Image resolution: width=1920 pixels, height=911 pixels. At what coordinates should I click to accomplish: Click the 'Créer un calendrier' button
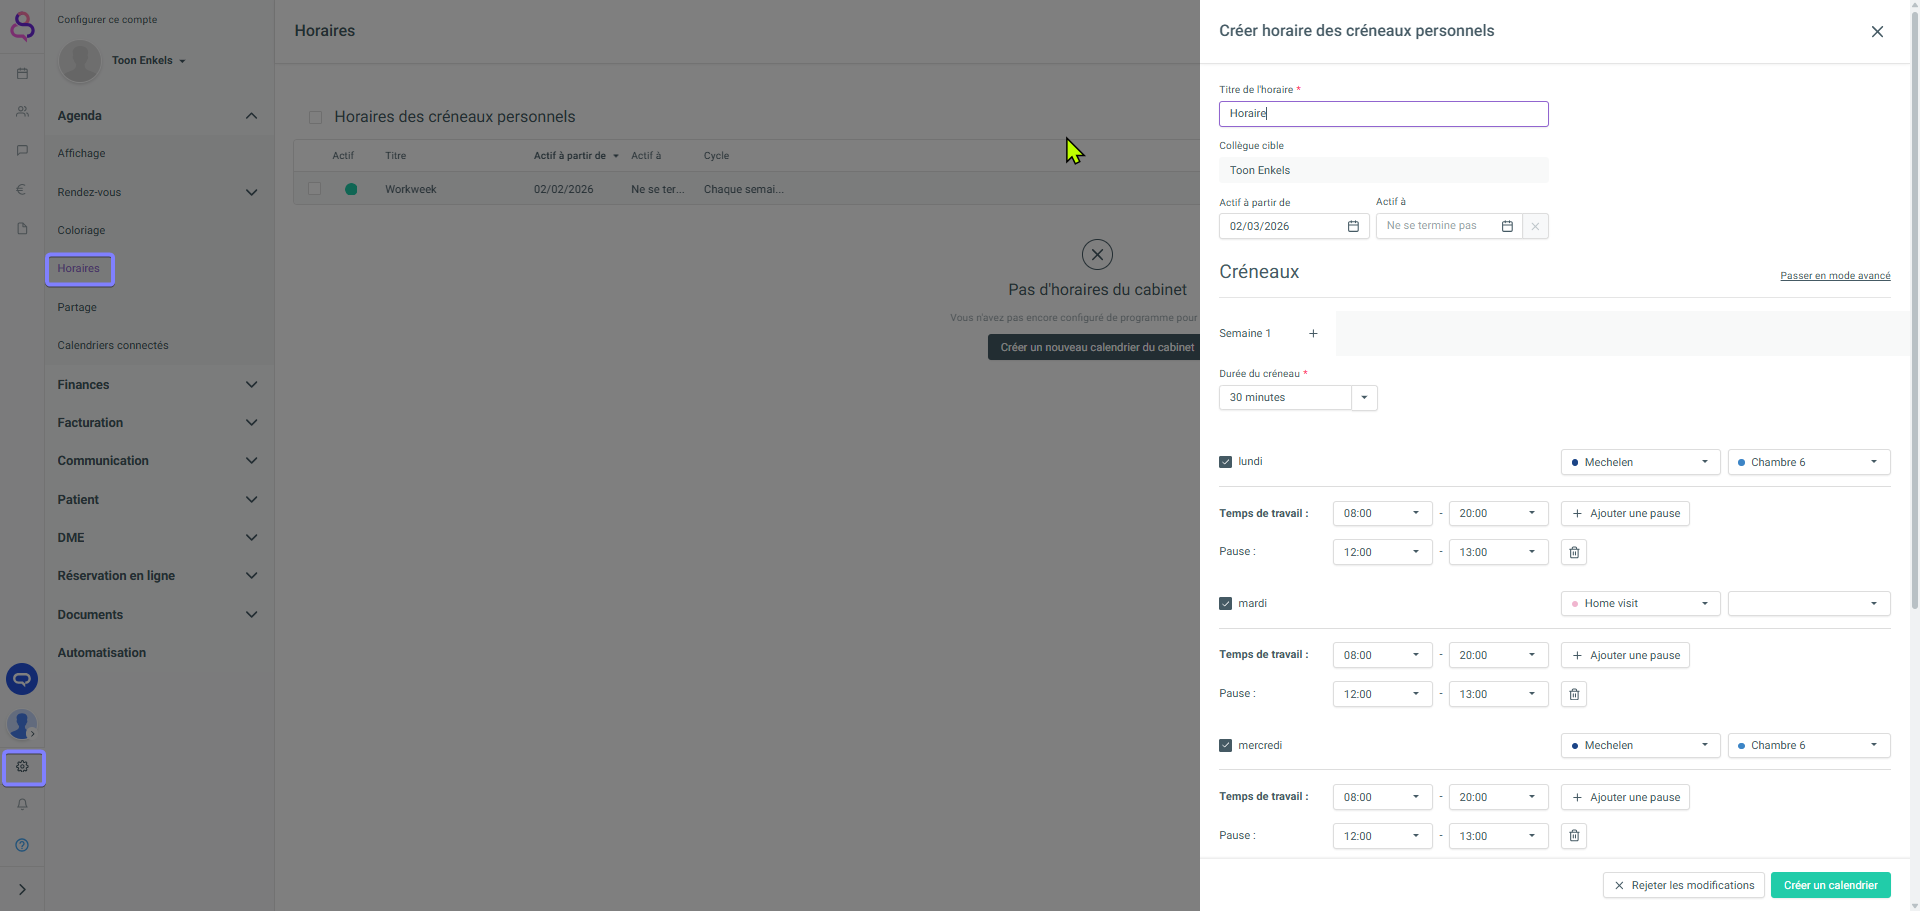click(x=1830, y=885)
